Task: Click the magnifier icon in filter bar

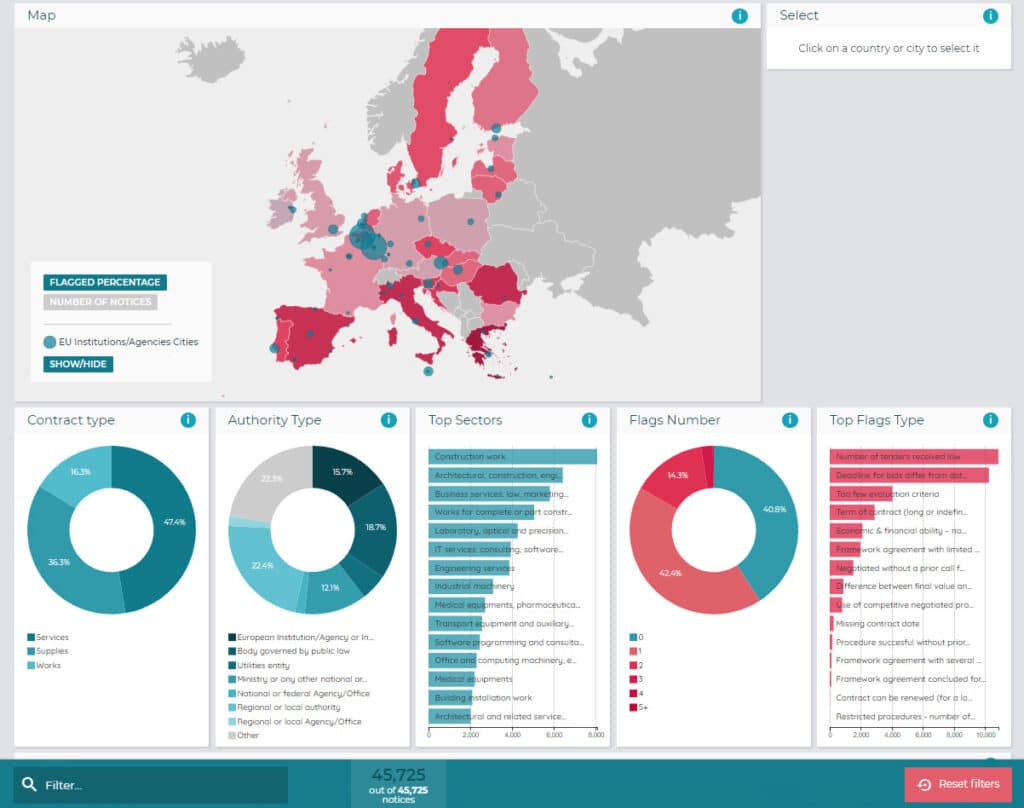Action: (30, 785)
